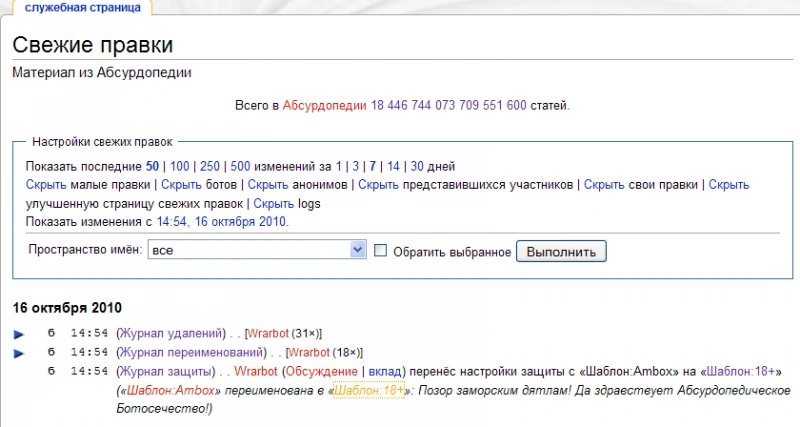Open the Пространство имён dropdown

257,250
